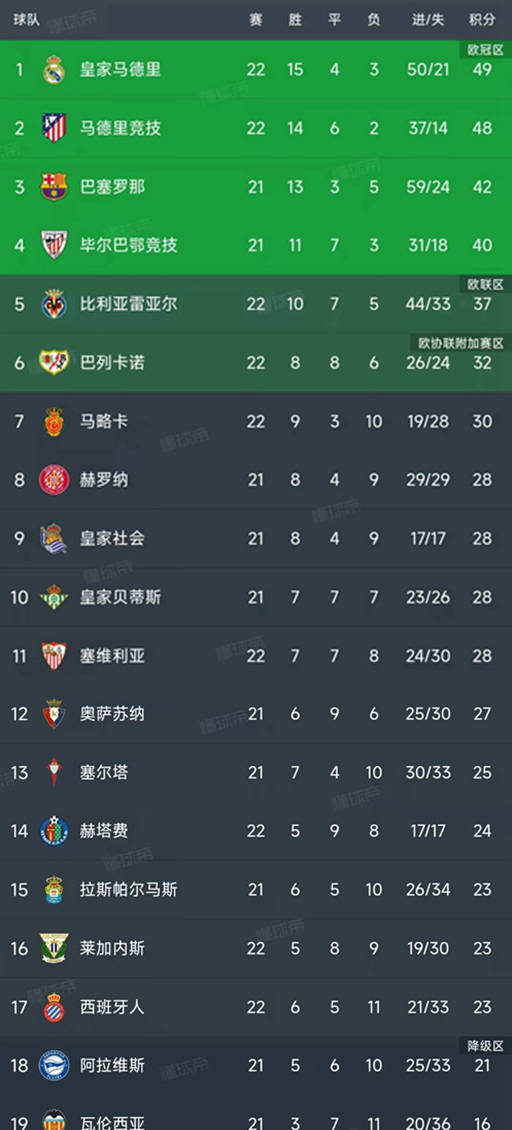Tap the Real Sociedad crest
Screen dimensions: 512x1130
pos(53,538)
